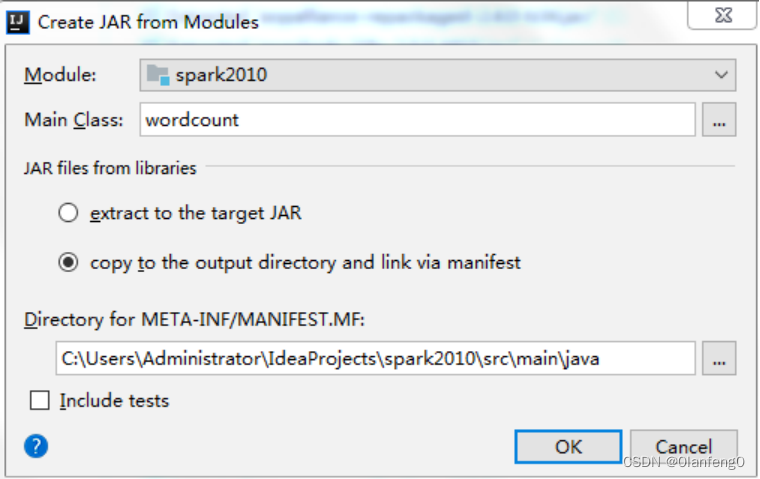Click the Main Class: label text
Screen dimensions: 760x479
coord(74,120)
